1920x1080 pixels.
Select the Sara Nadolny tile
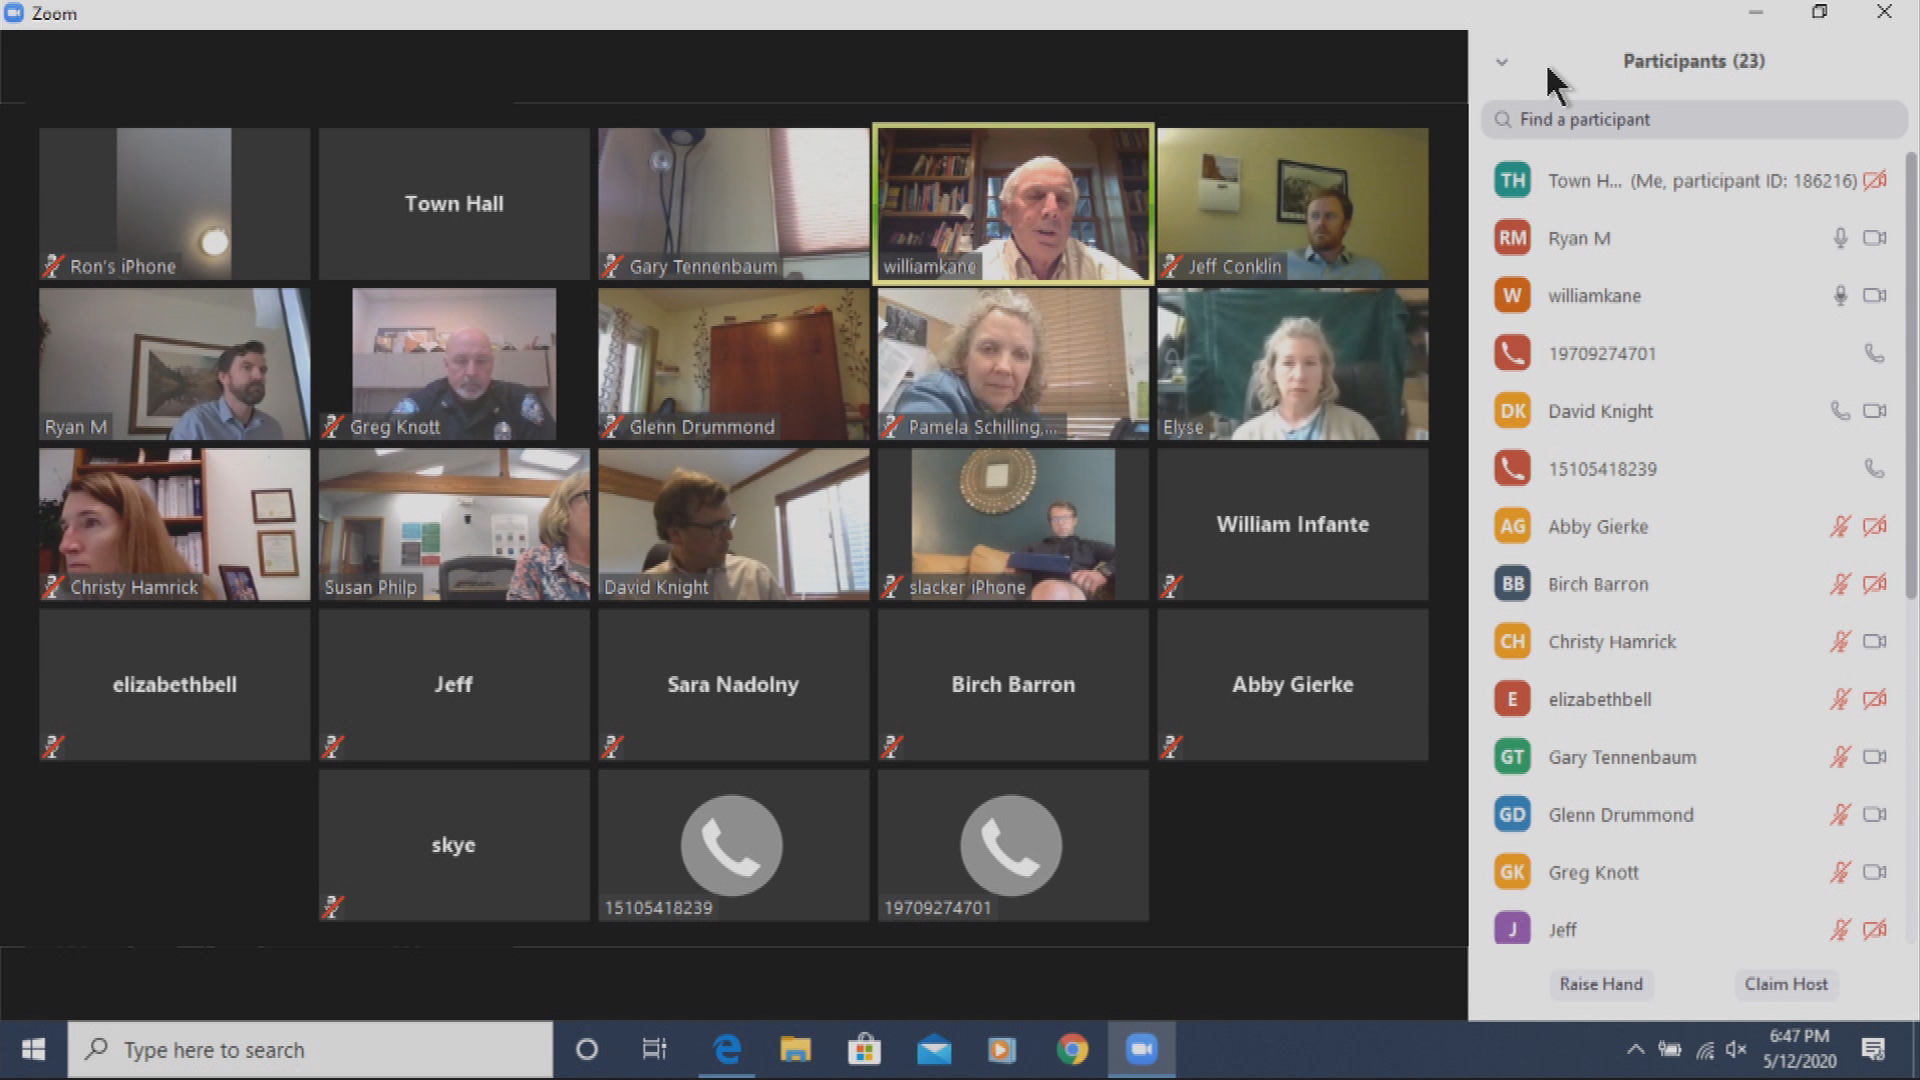click(733, 685)
